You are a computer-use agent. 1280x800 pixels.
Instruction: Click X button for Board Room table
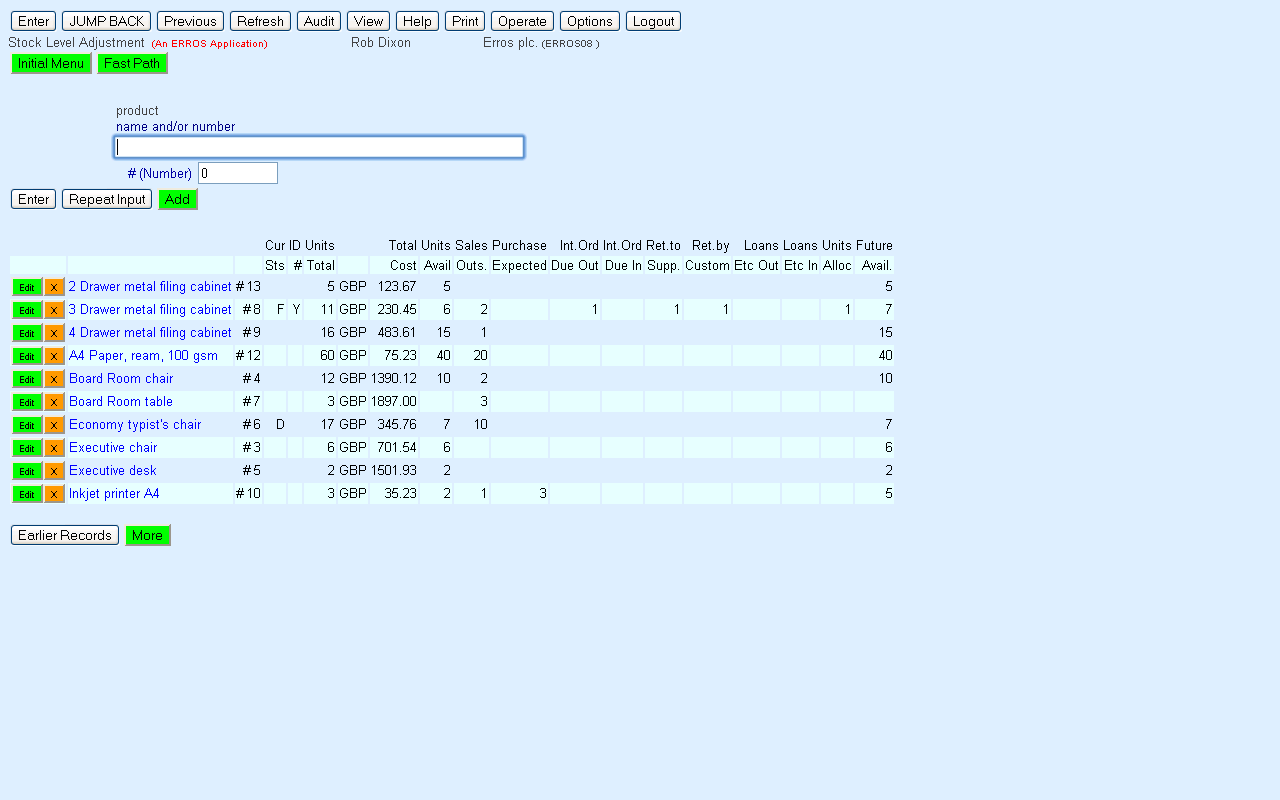coord(54,402)
